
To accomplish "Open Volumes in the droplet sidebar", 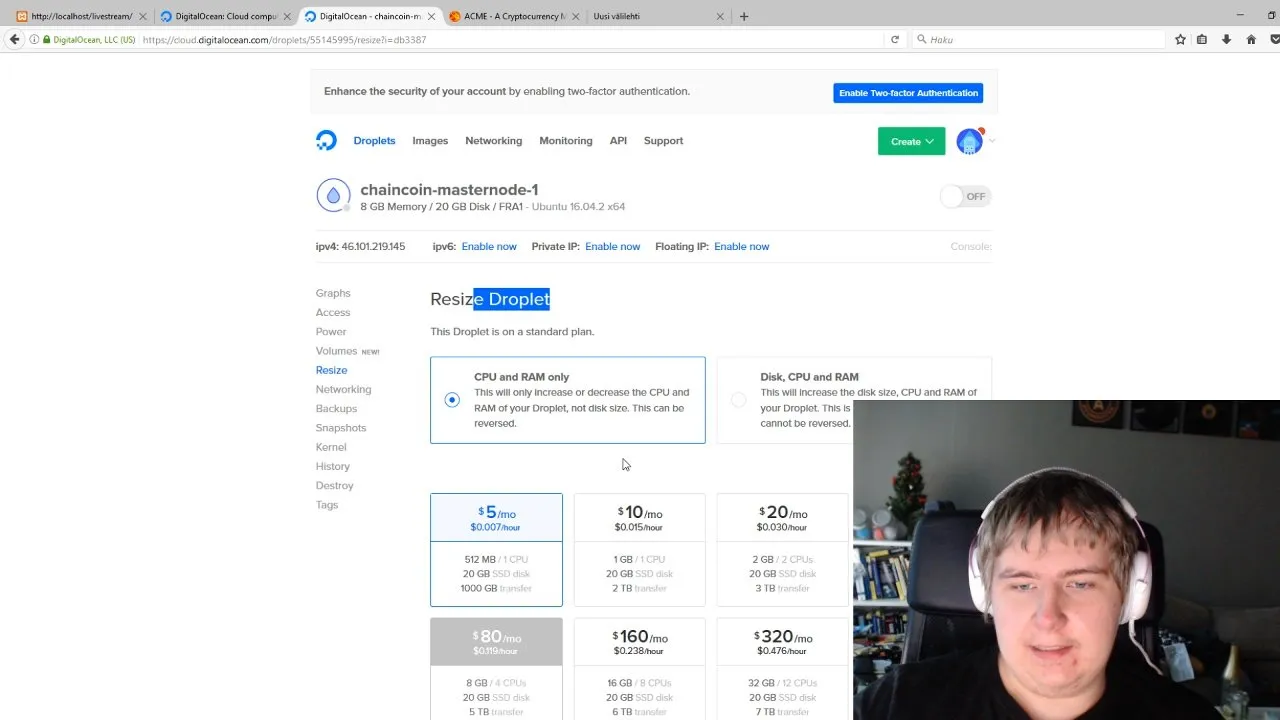I will pyautogui.click(x=336, y=351).
